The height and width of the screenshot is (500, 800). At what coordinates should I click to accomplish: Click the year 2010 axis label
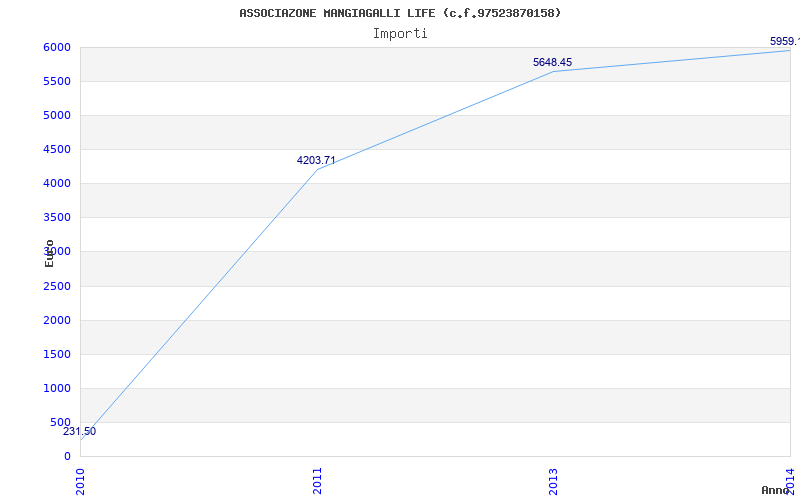(80, 481)
